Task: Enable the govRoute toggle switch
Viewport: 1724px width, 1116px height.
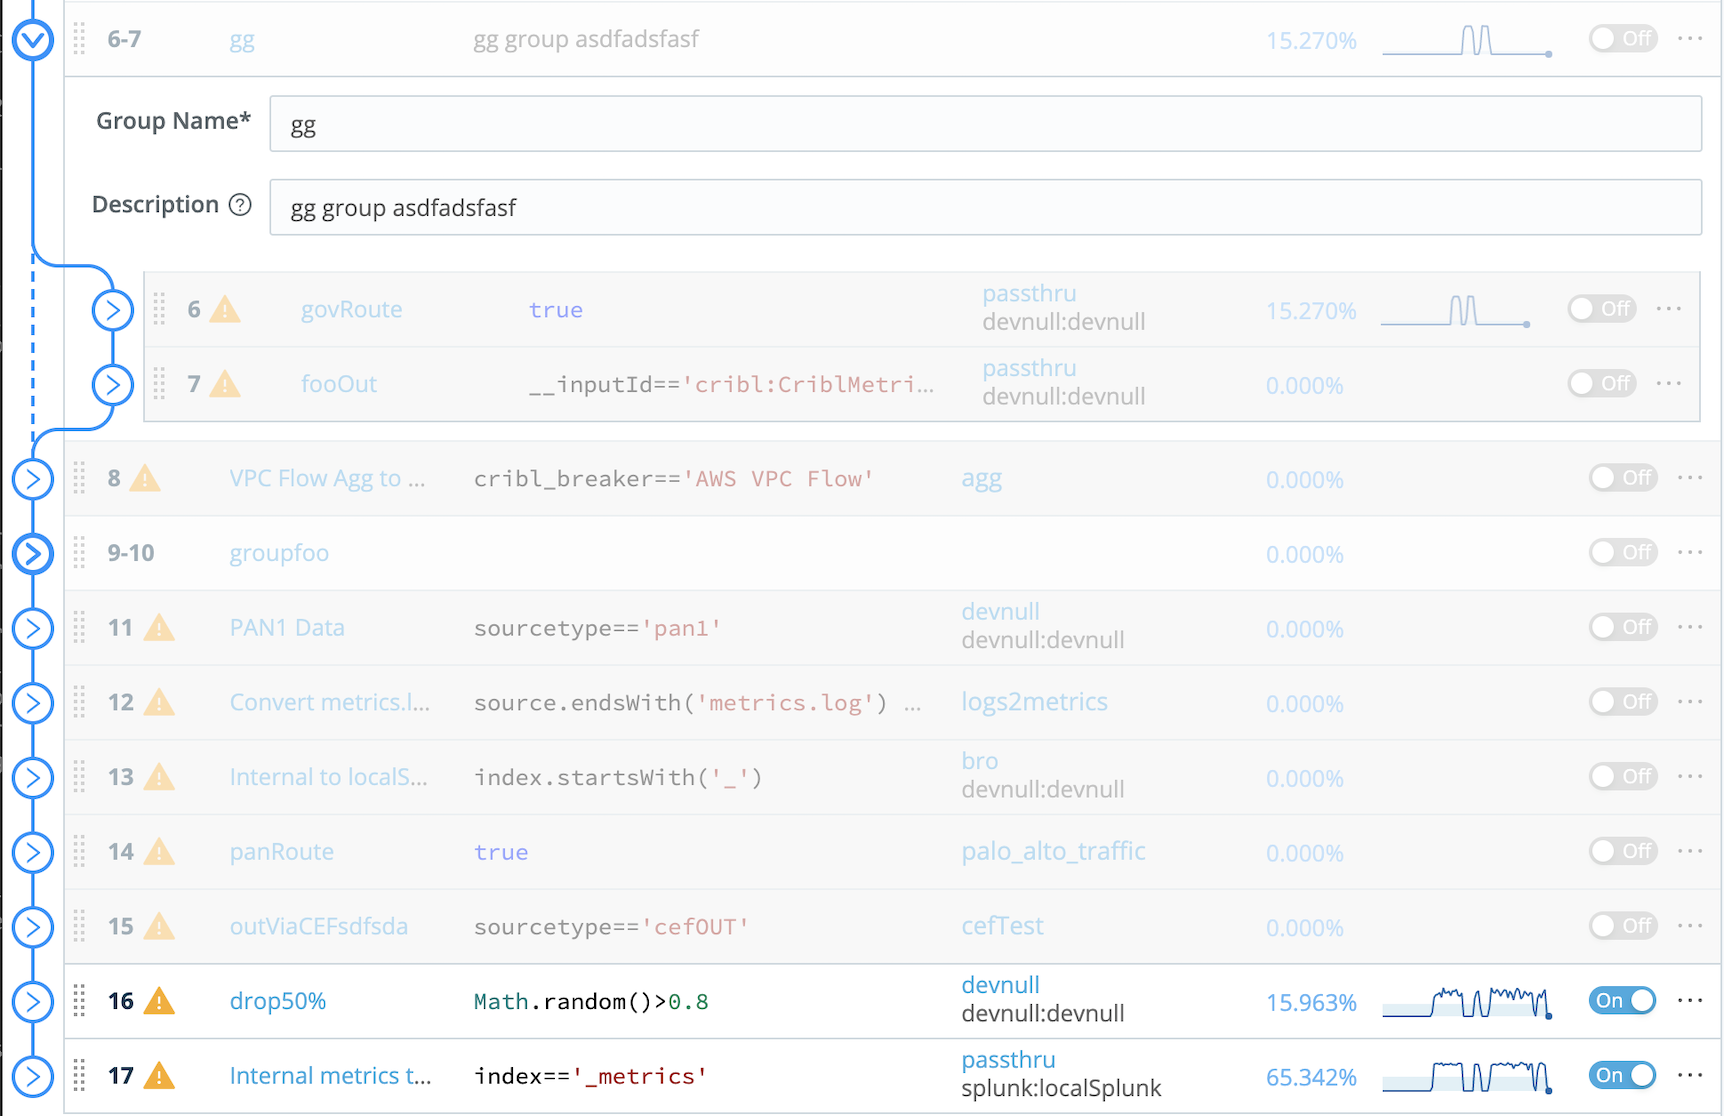Action: [x=1601, y=309]
